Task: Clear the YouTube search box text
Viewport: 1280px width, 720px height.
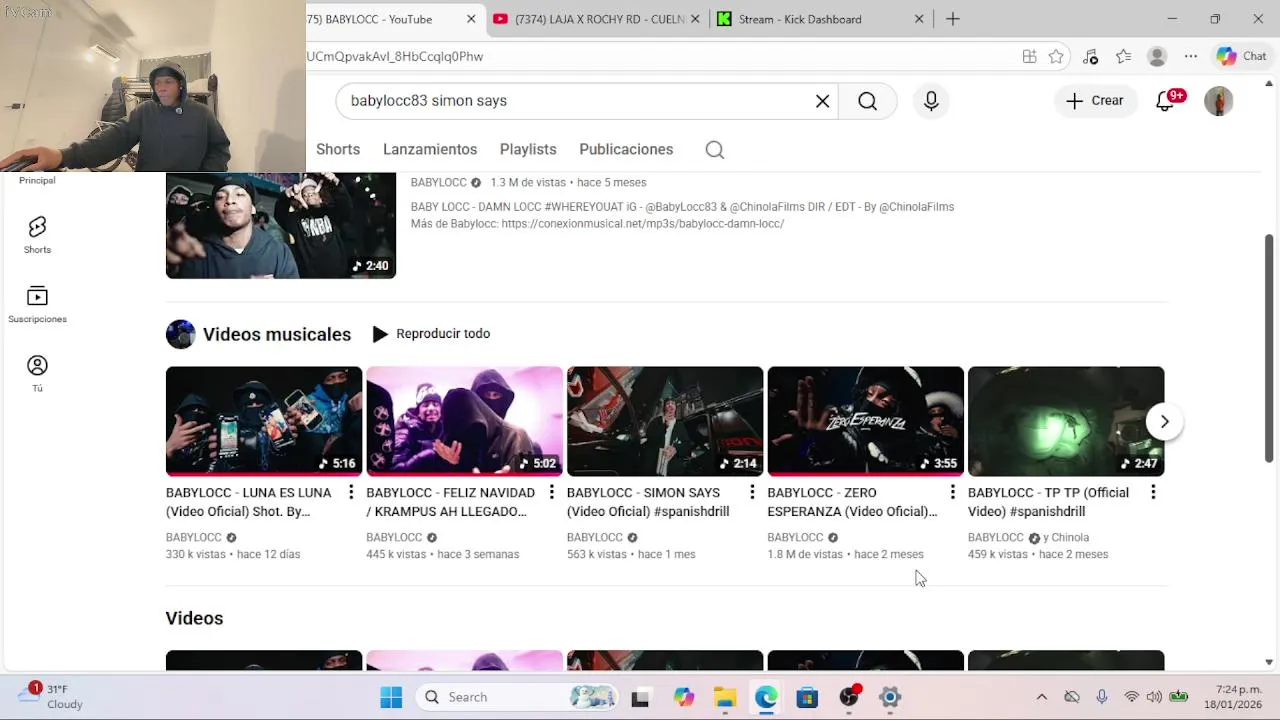Action: point(822,101)
